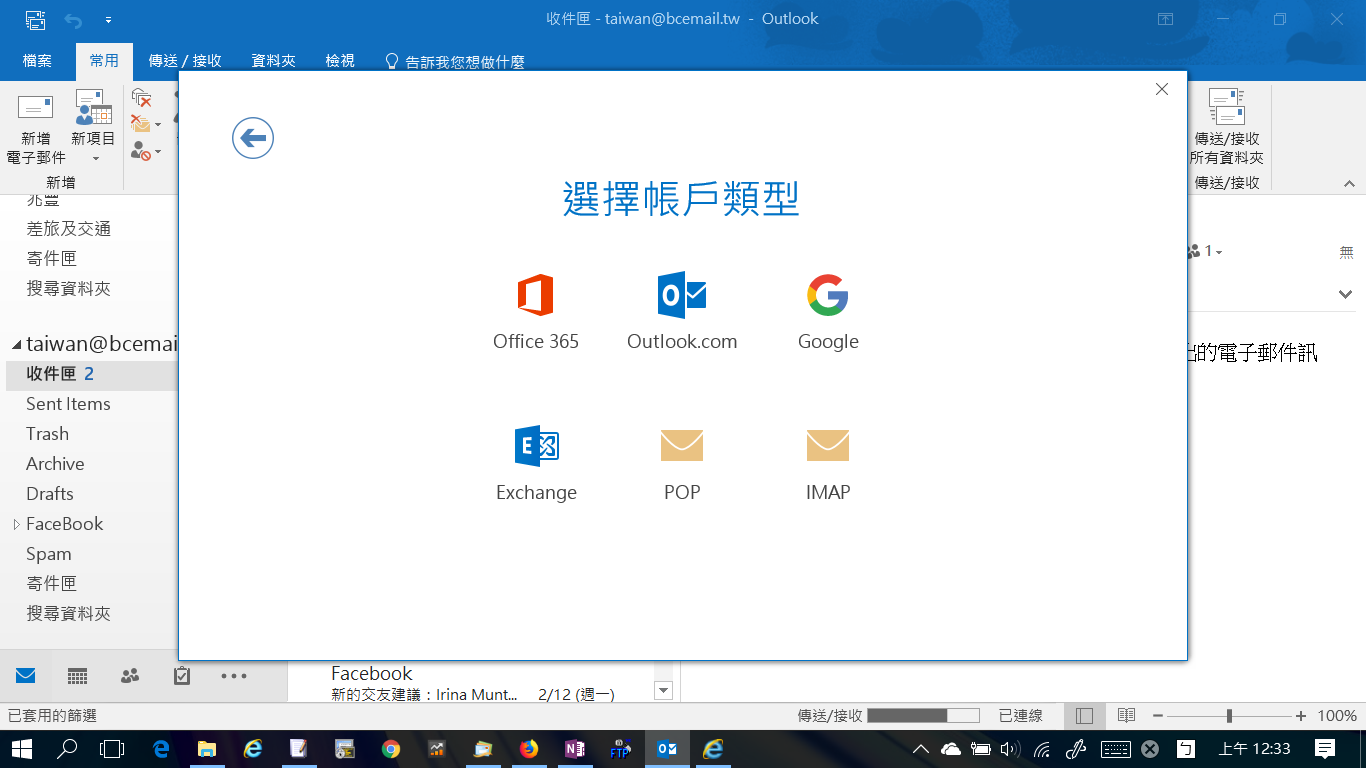Collapse the ribbon with chevron arrow

pos(1349,184)
